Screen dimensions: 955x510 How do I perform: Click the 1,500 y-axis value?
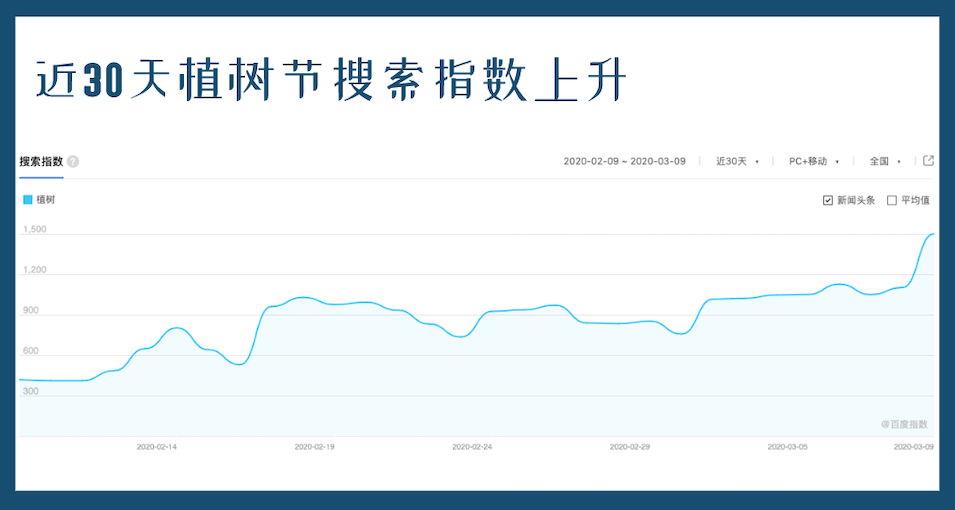(35, 230)
